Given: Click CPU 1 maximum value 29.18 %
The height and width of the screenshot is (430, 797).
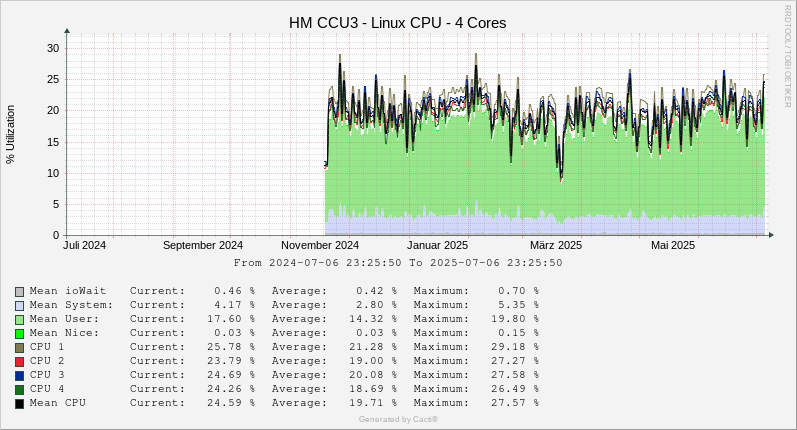Looking at the screenshot, I should [515, 347].
